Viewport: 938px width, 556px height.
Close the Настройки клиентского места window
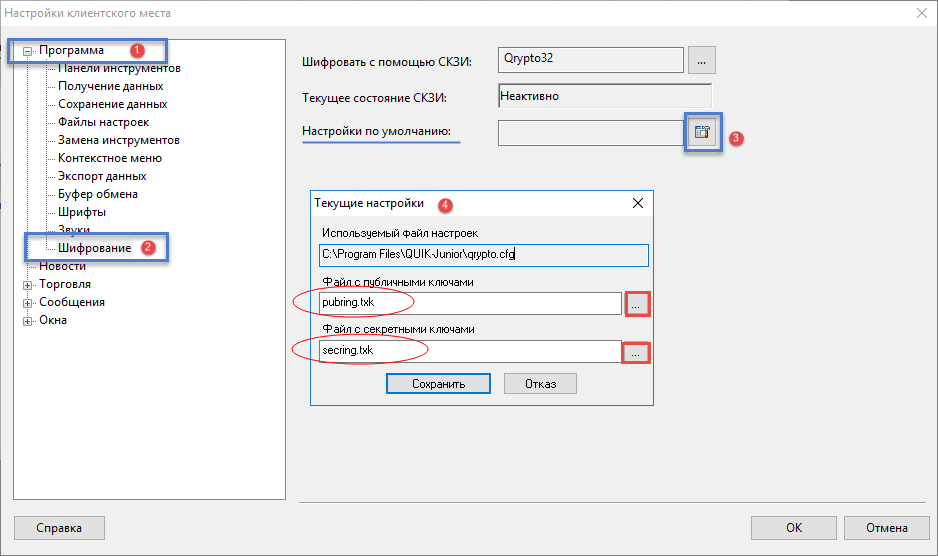tap(922, 13)
